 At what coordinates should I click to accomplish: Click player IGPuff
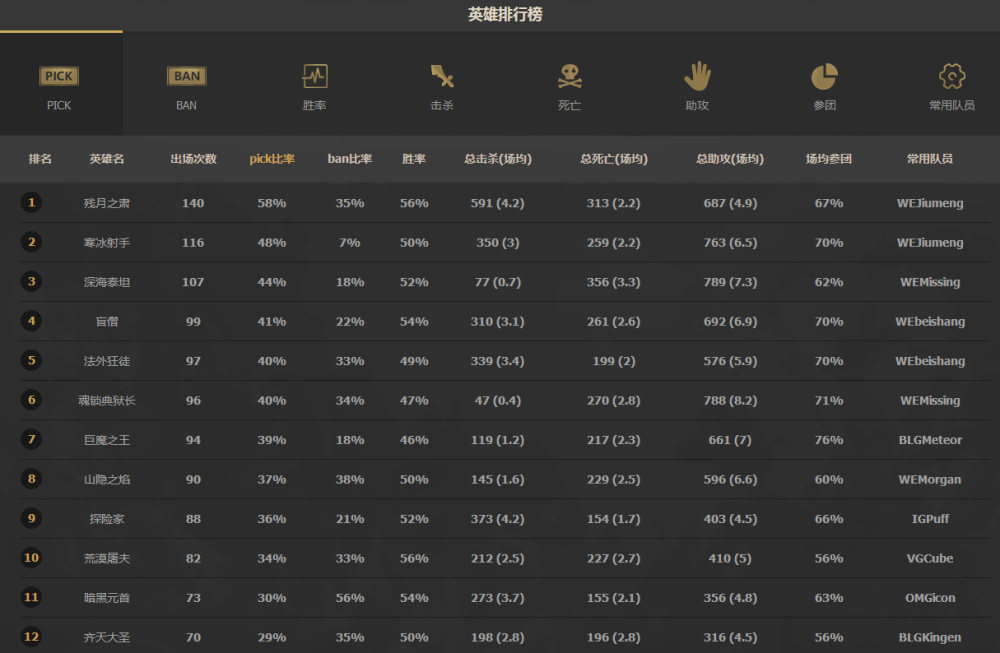pos(930,519)
